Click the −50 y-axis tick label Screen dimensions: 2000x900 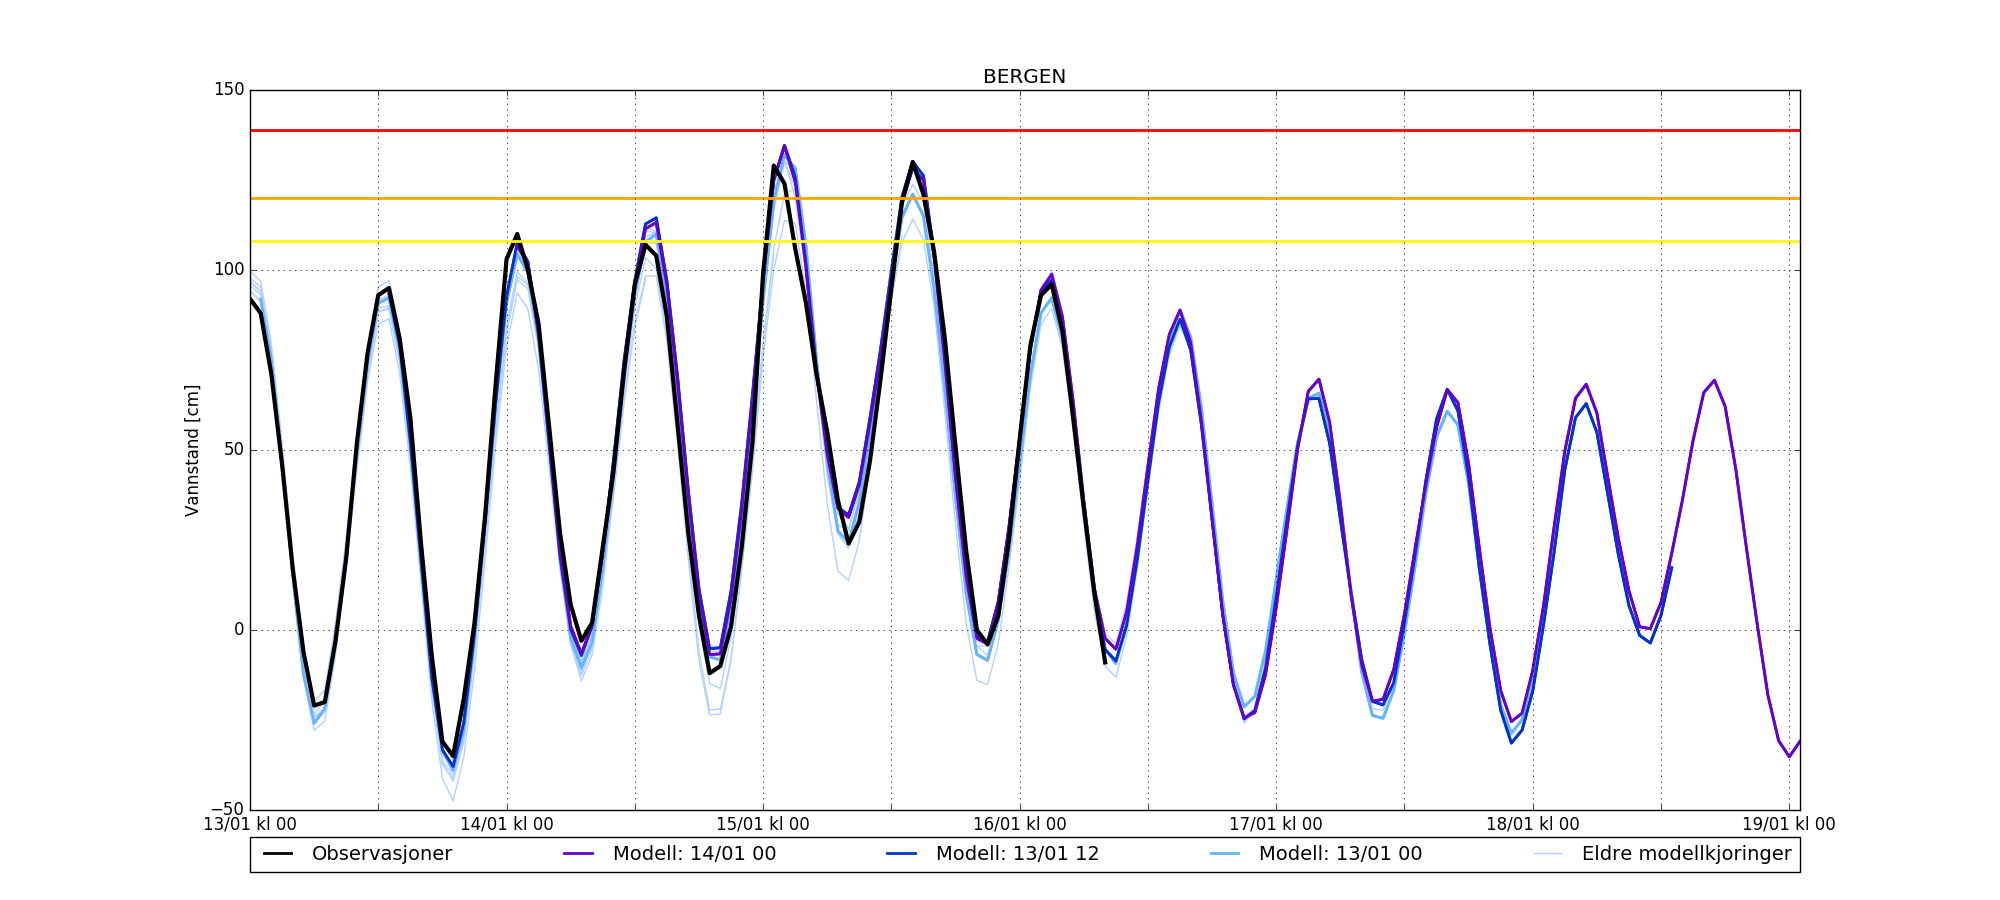tap(225, 809)
